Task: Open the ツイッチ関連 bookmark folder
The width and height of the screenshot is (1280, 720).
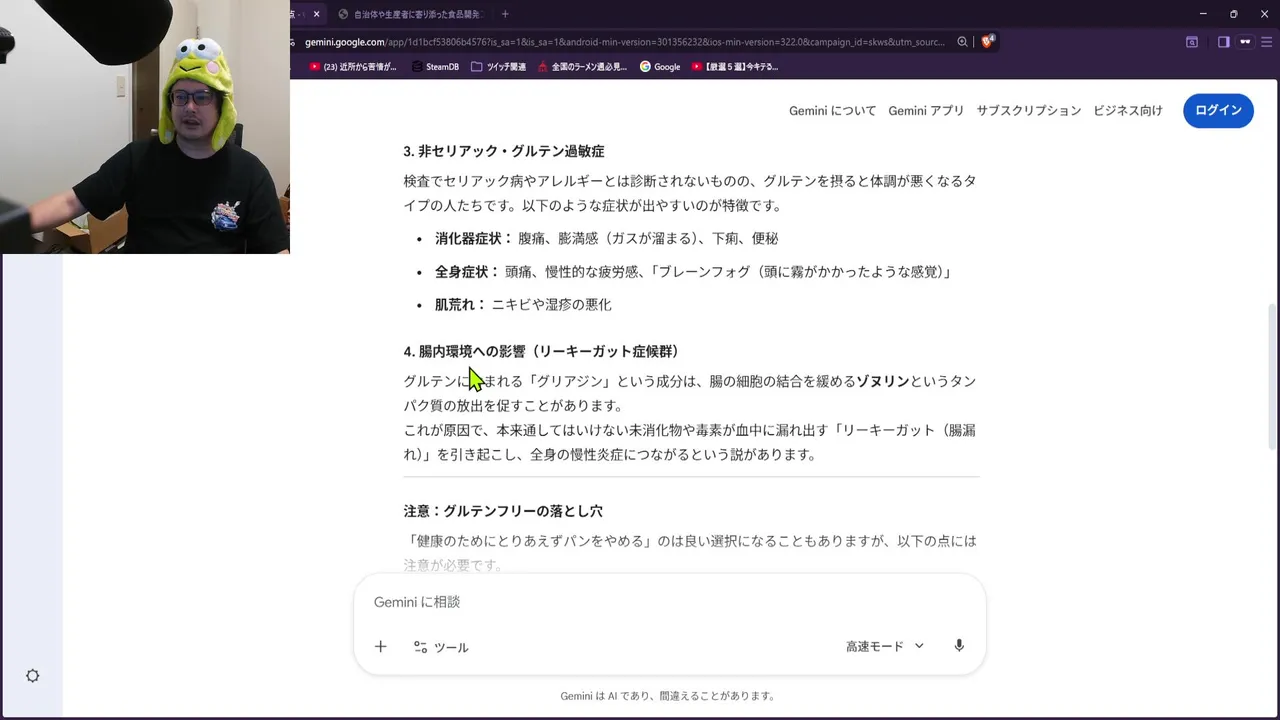Action: point(498,67)
